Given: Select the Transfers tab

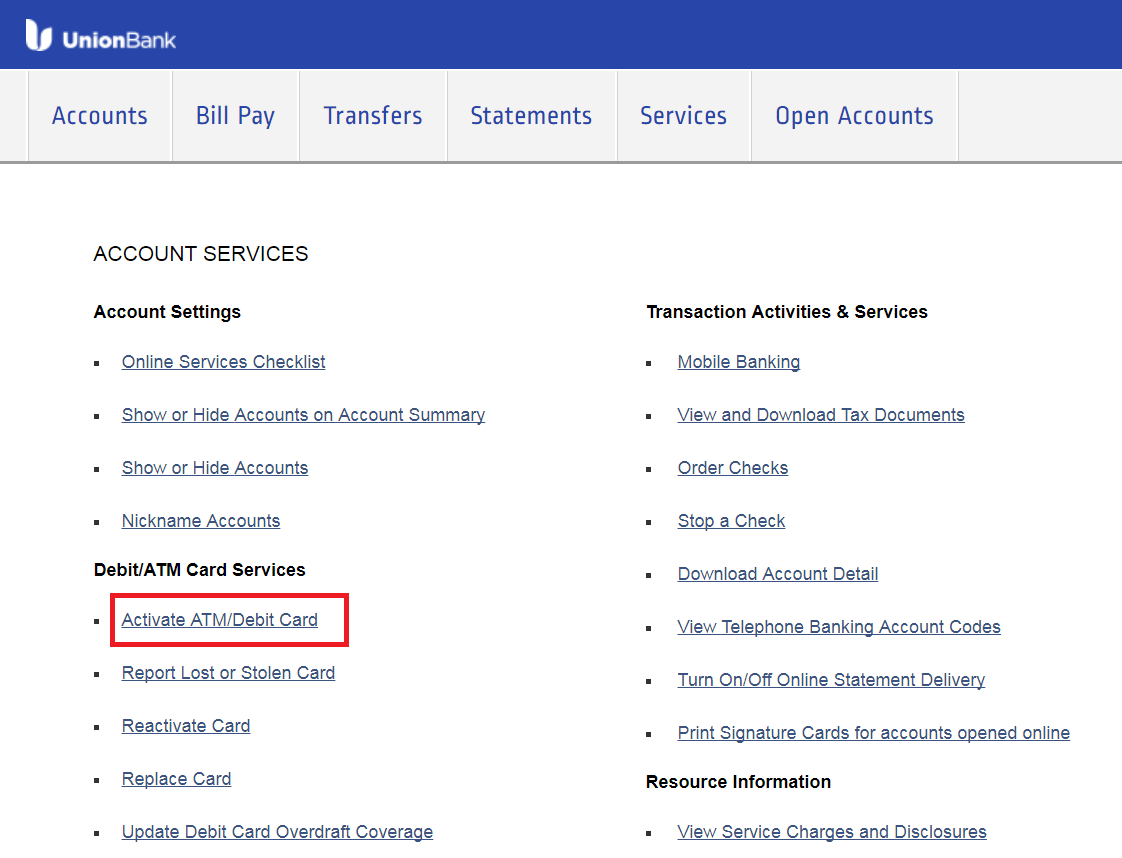Looking at the screenshot, I should 373,116.
